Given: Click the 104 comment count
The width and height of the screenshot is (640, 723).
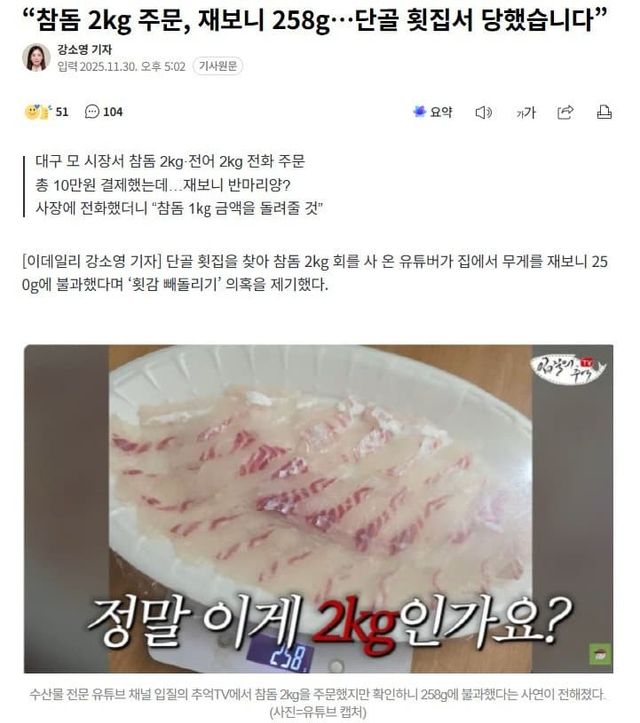Looking at the screenshot, I should tap(113, 112).
